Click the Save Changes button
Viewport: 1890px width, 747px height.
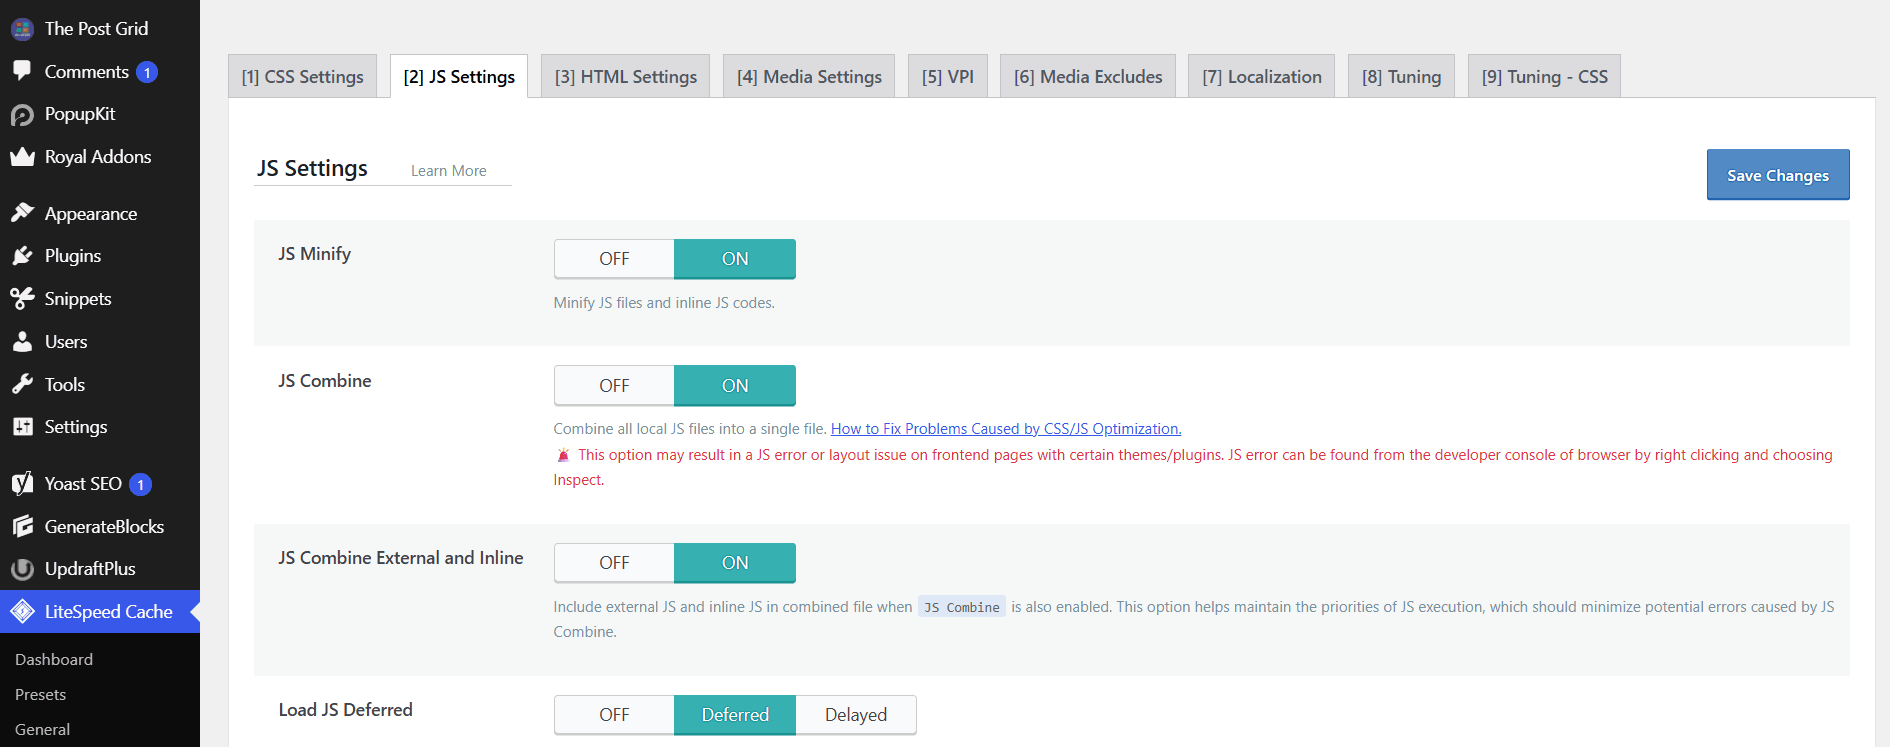pos(1778,175)
